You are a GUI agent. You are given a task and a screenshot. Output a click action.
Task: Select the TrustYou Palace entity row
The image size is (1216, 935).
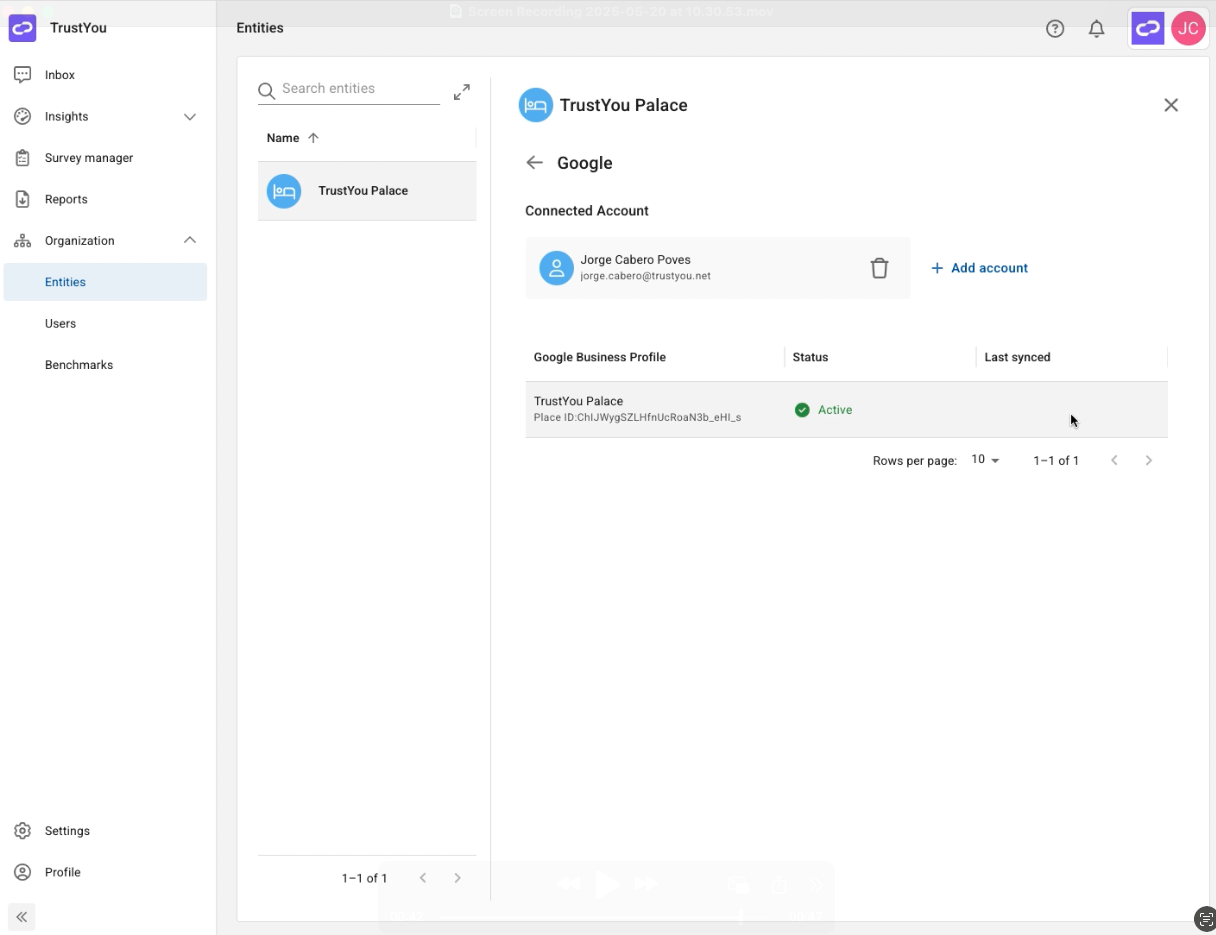[367, 191]
